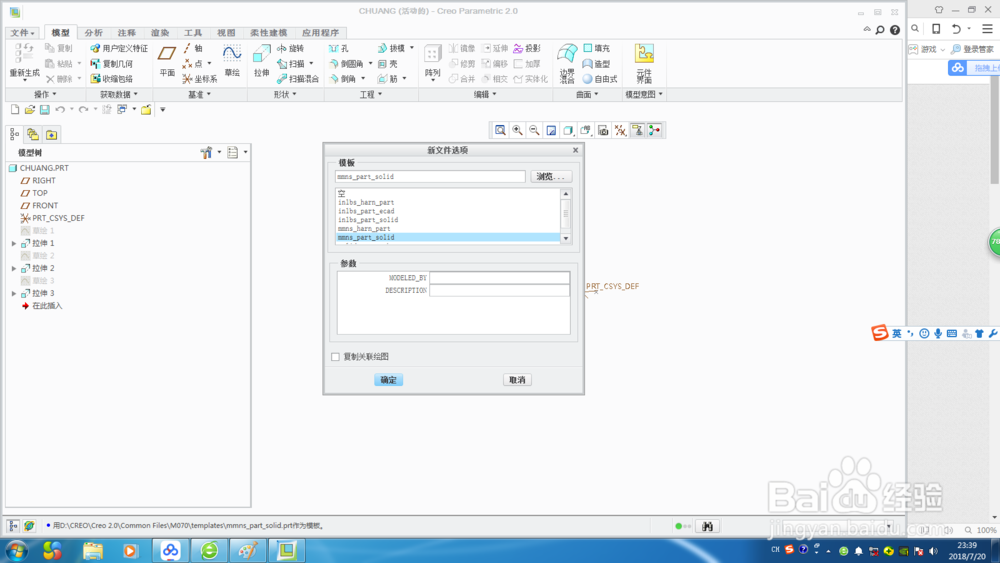
Task: Toggle spin center display in graphics toolbar
Action: (654, 131)
